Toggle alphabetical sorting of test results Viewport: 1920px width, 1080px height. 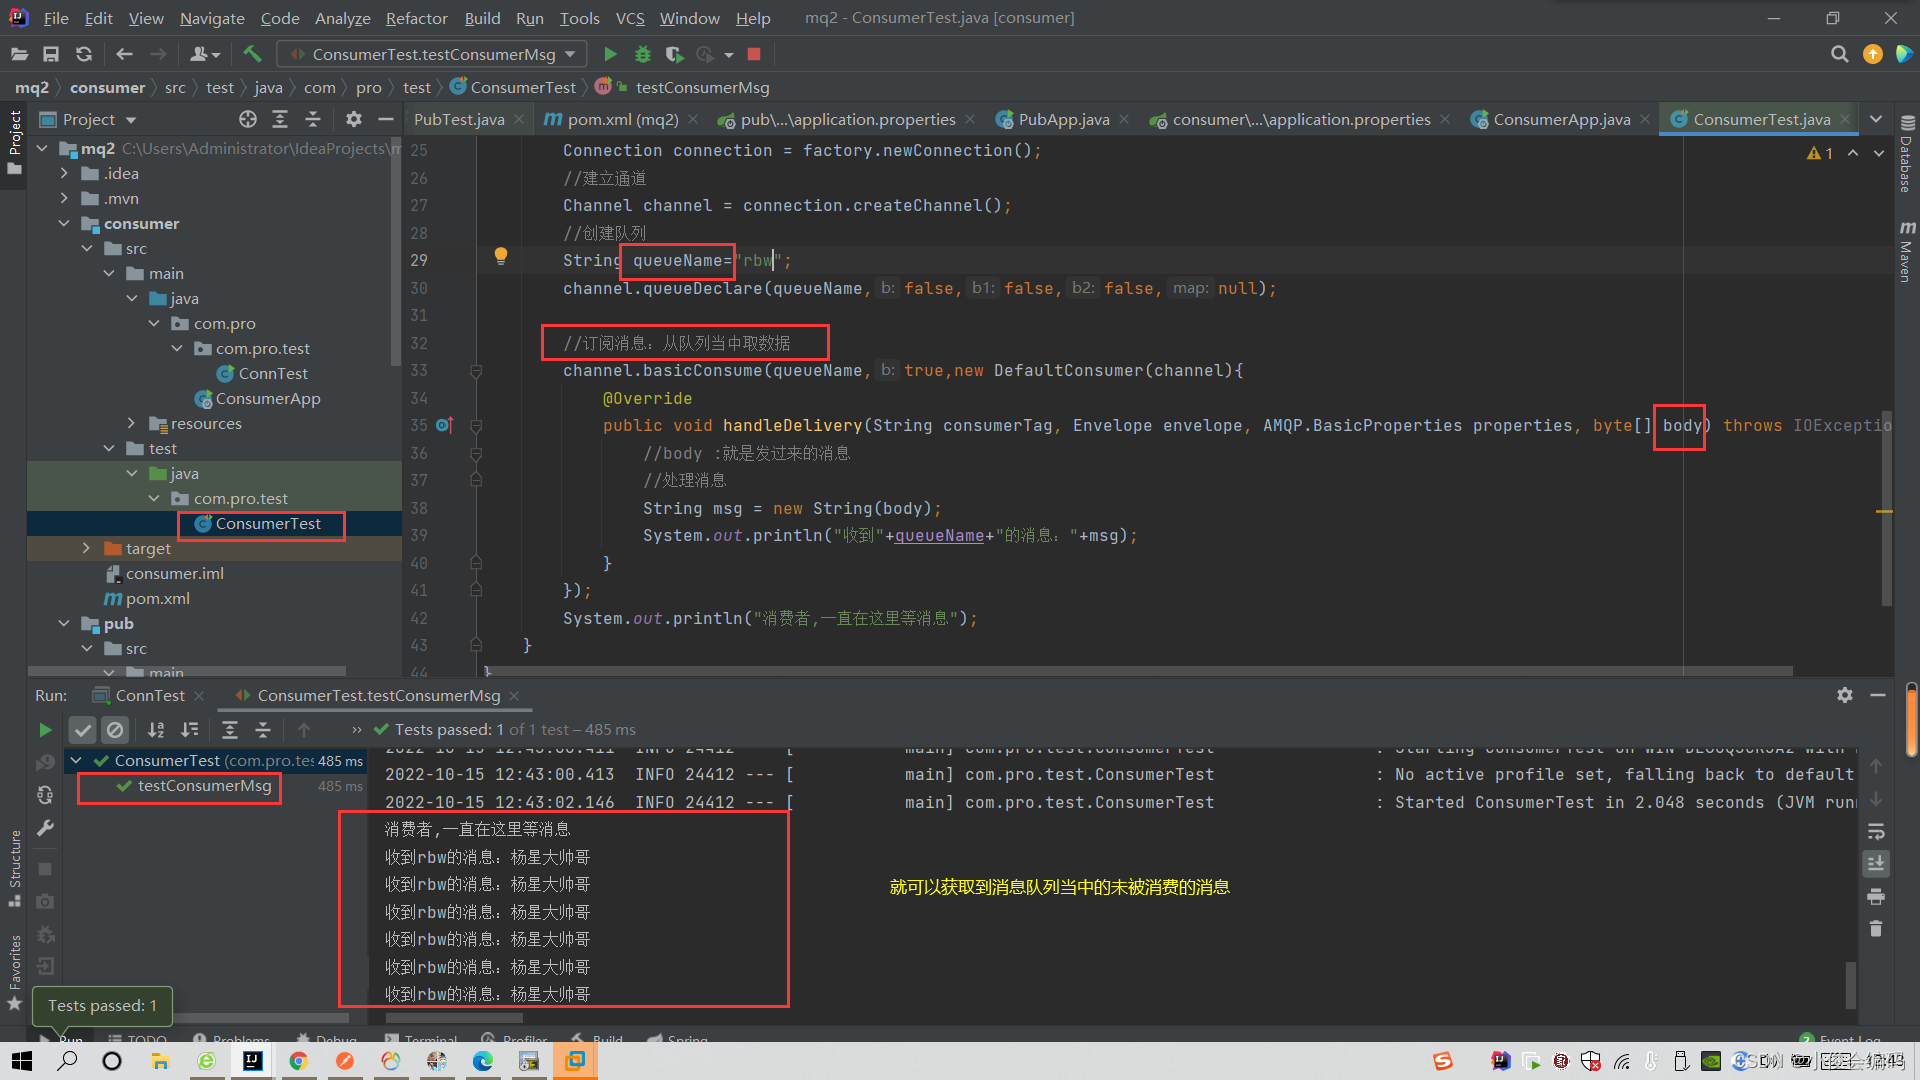tap(156, 730)
